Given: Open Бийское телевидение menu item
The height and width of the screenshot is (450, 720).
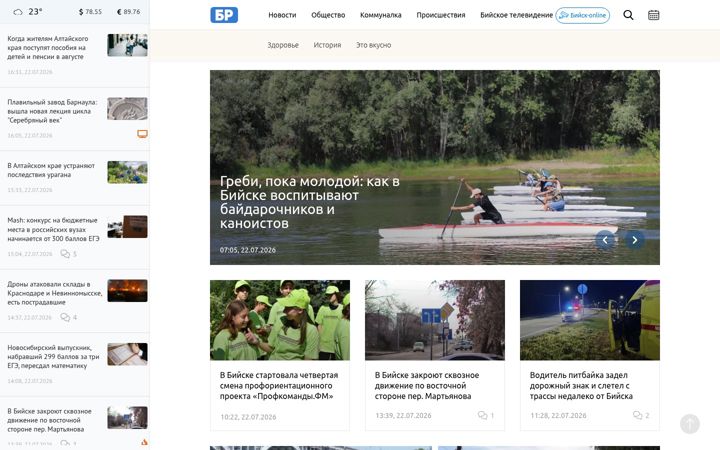Looking at the screenshot, I should [517, 15].
